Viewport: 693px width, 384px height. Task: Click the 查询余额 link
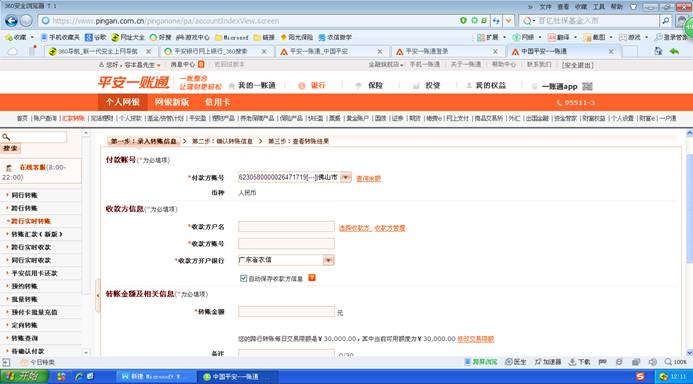pyautogui.click(x=369, y=179)
